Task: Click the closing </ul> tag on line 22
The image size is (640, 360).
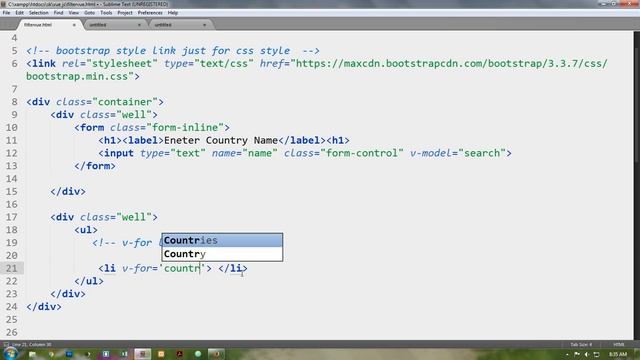Action: tap(89, 281)
